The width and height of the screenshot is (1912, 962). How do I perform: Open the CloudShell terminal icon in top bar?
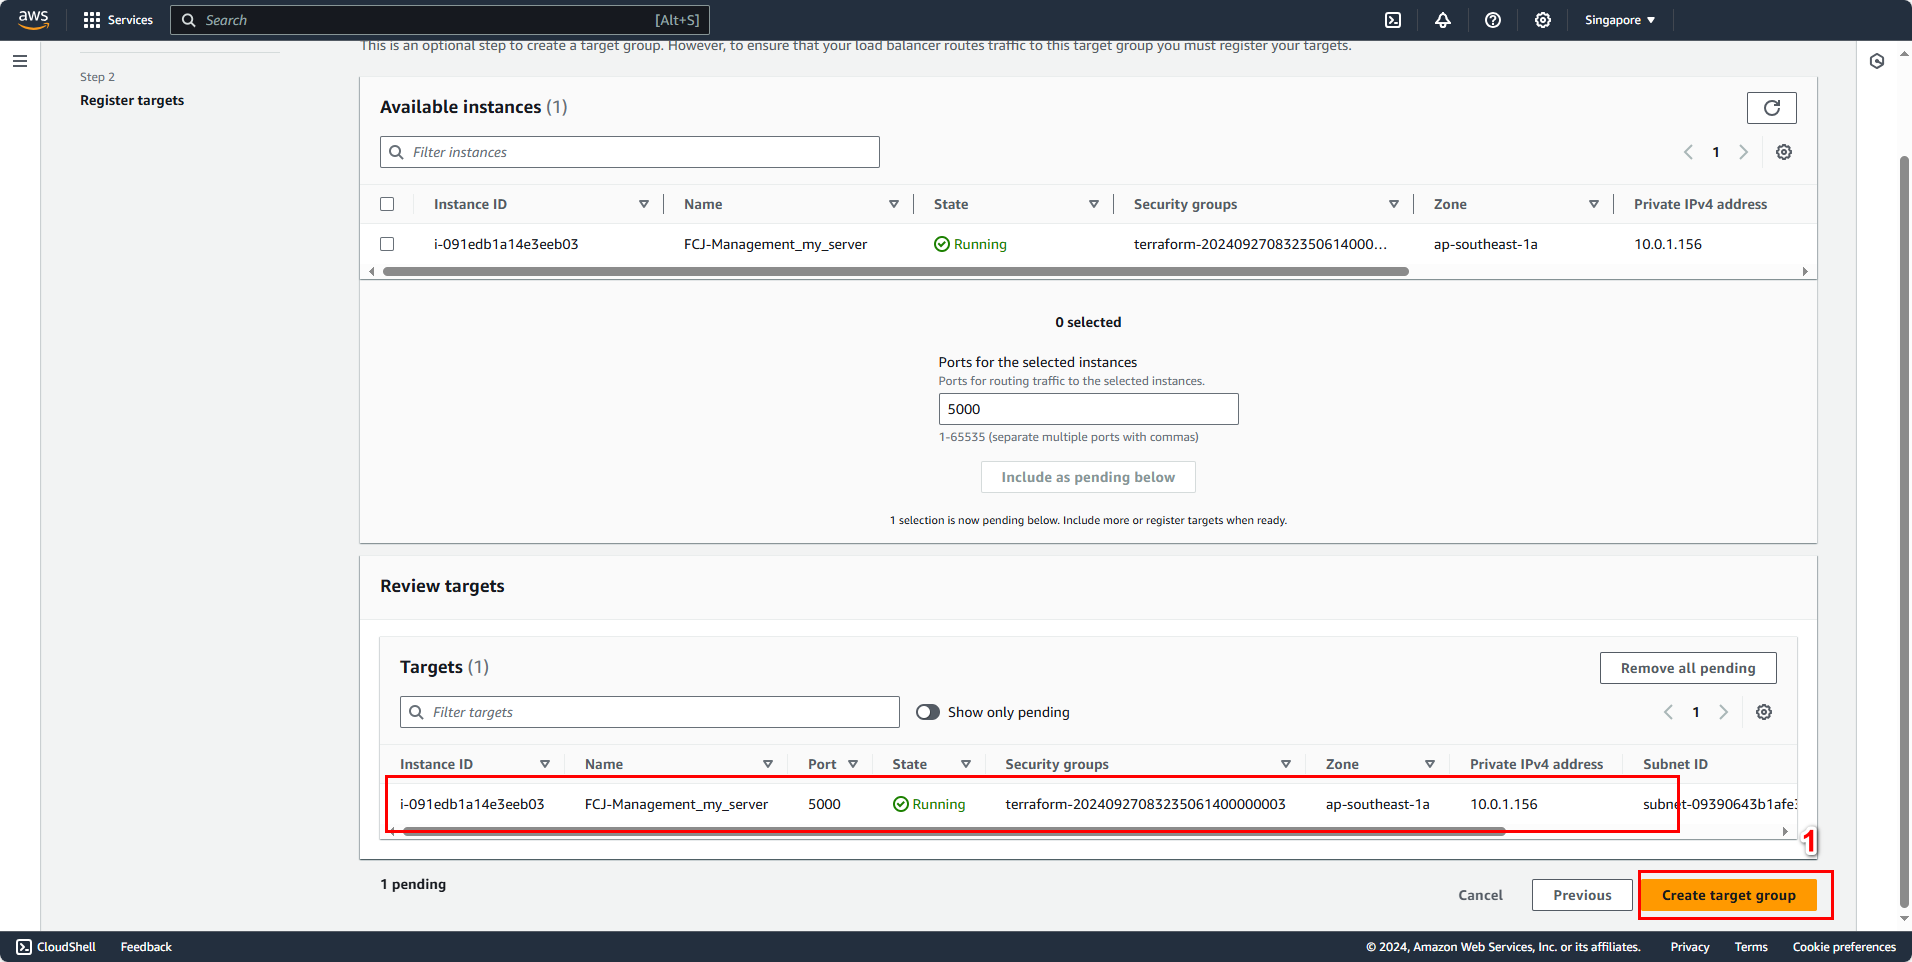point(1392,20)
